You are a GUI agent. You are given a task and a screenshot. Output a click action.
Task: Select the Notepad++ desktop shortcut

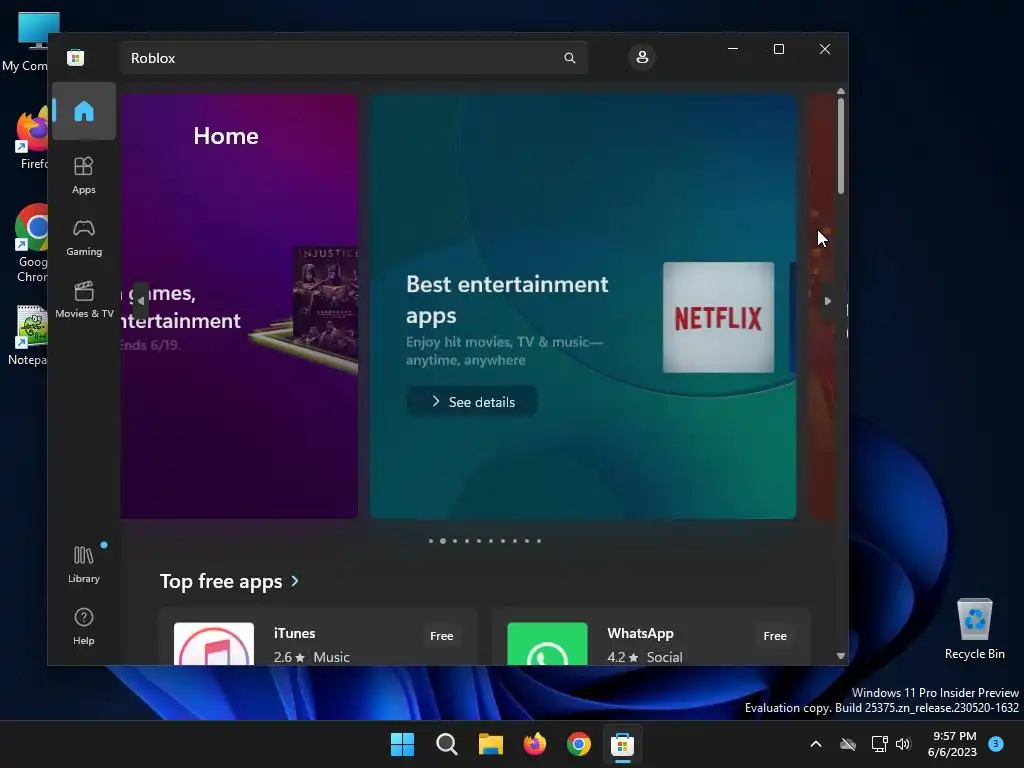[x=29, y=335]
